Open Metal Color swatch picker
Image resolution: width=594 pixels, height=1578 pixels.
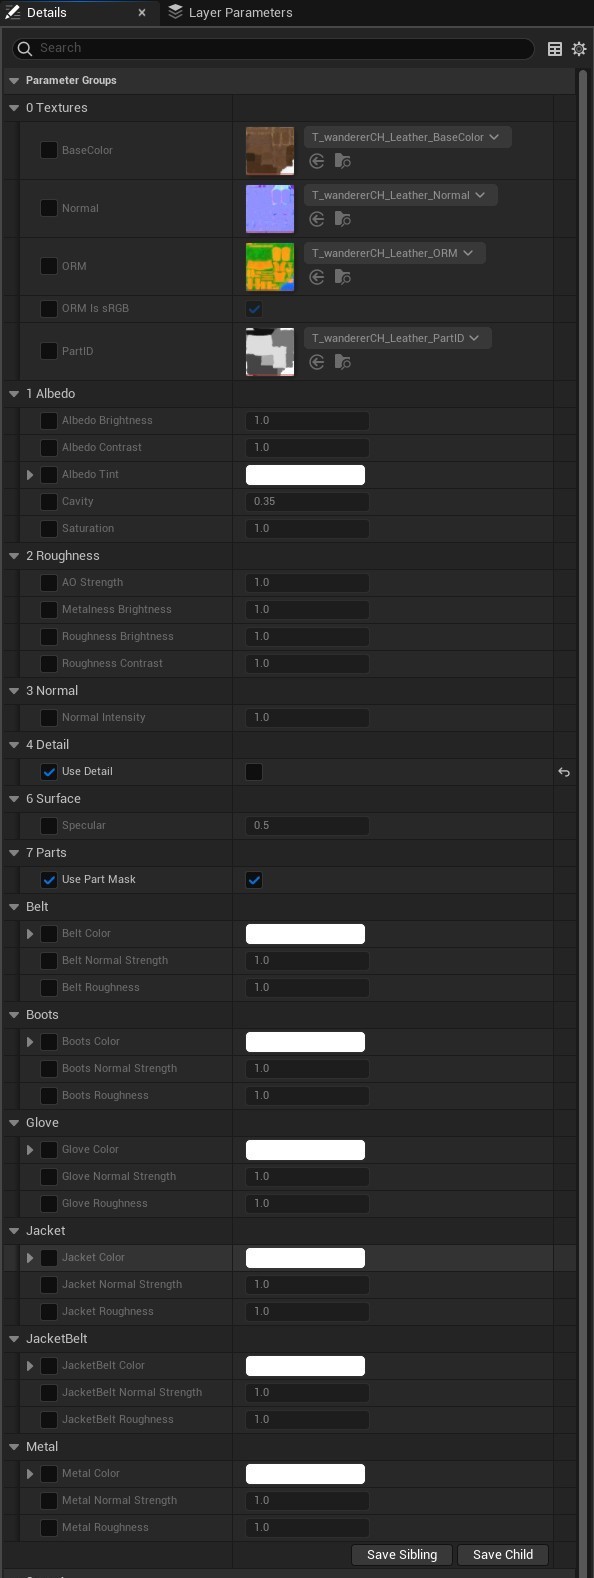[x=305, y=1474]
